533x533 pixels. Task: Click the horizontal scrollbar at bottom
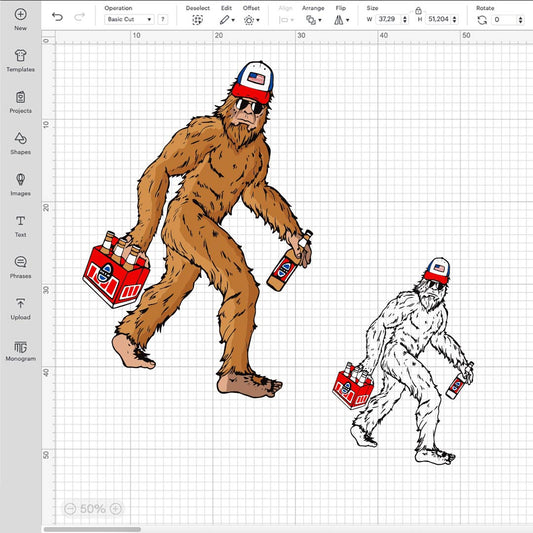coord(92,529)
